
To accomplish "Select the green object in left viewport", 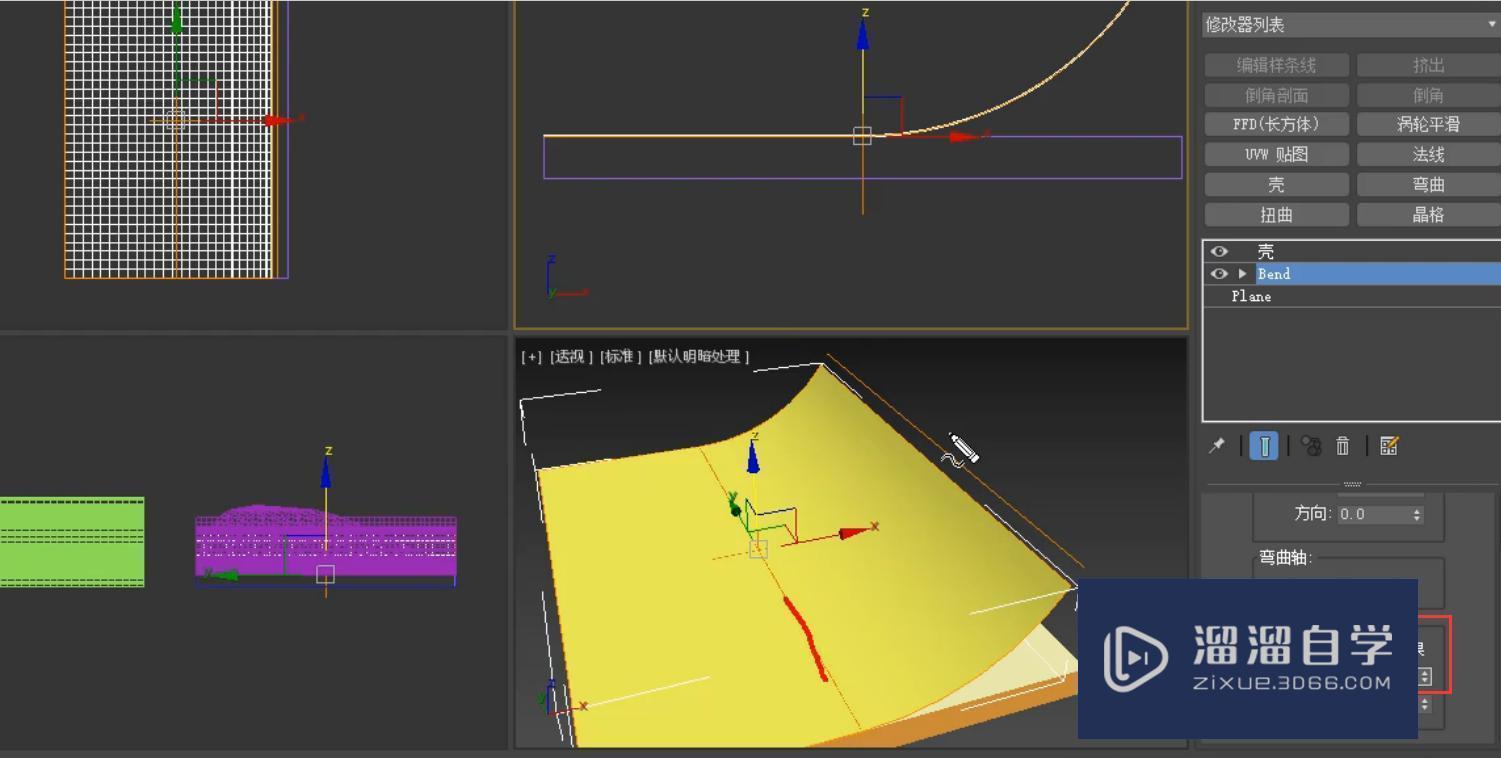I will pyautogui.click(x=72, y=541).
